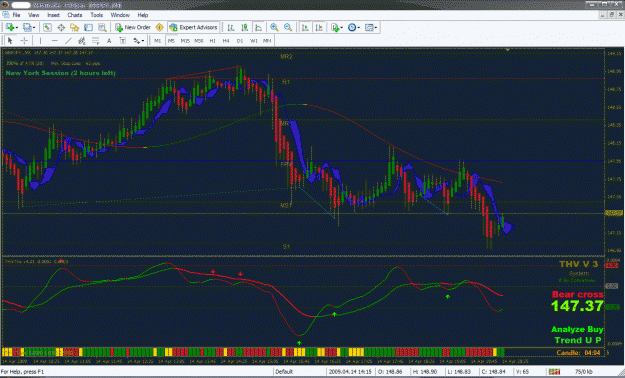Open the Market Watch window icon
625x378 pixels.
click(x=47, y=28)
